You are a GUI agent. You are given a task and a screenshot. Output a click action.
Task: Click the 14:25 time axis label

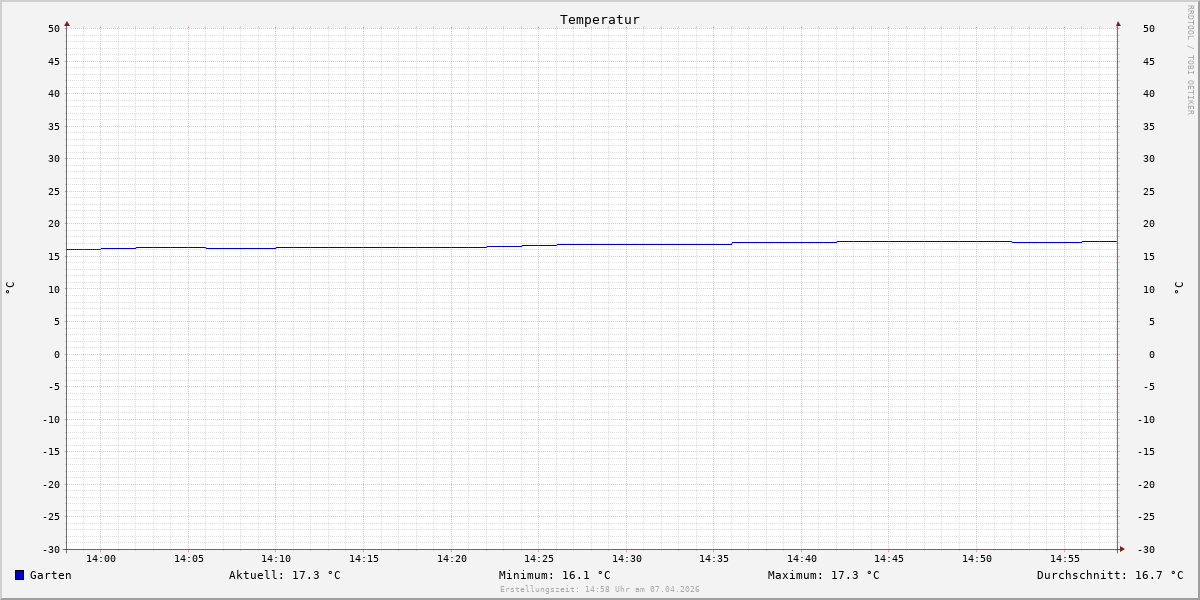point(539,558)
